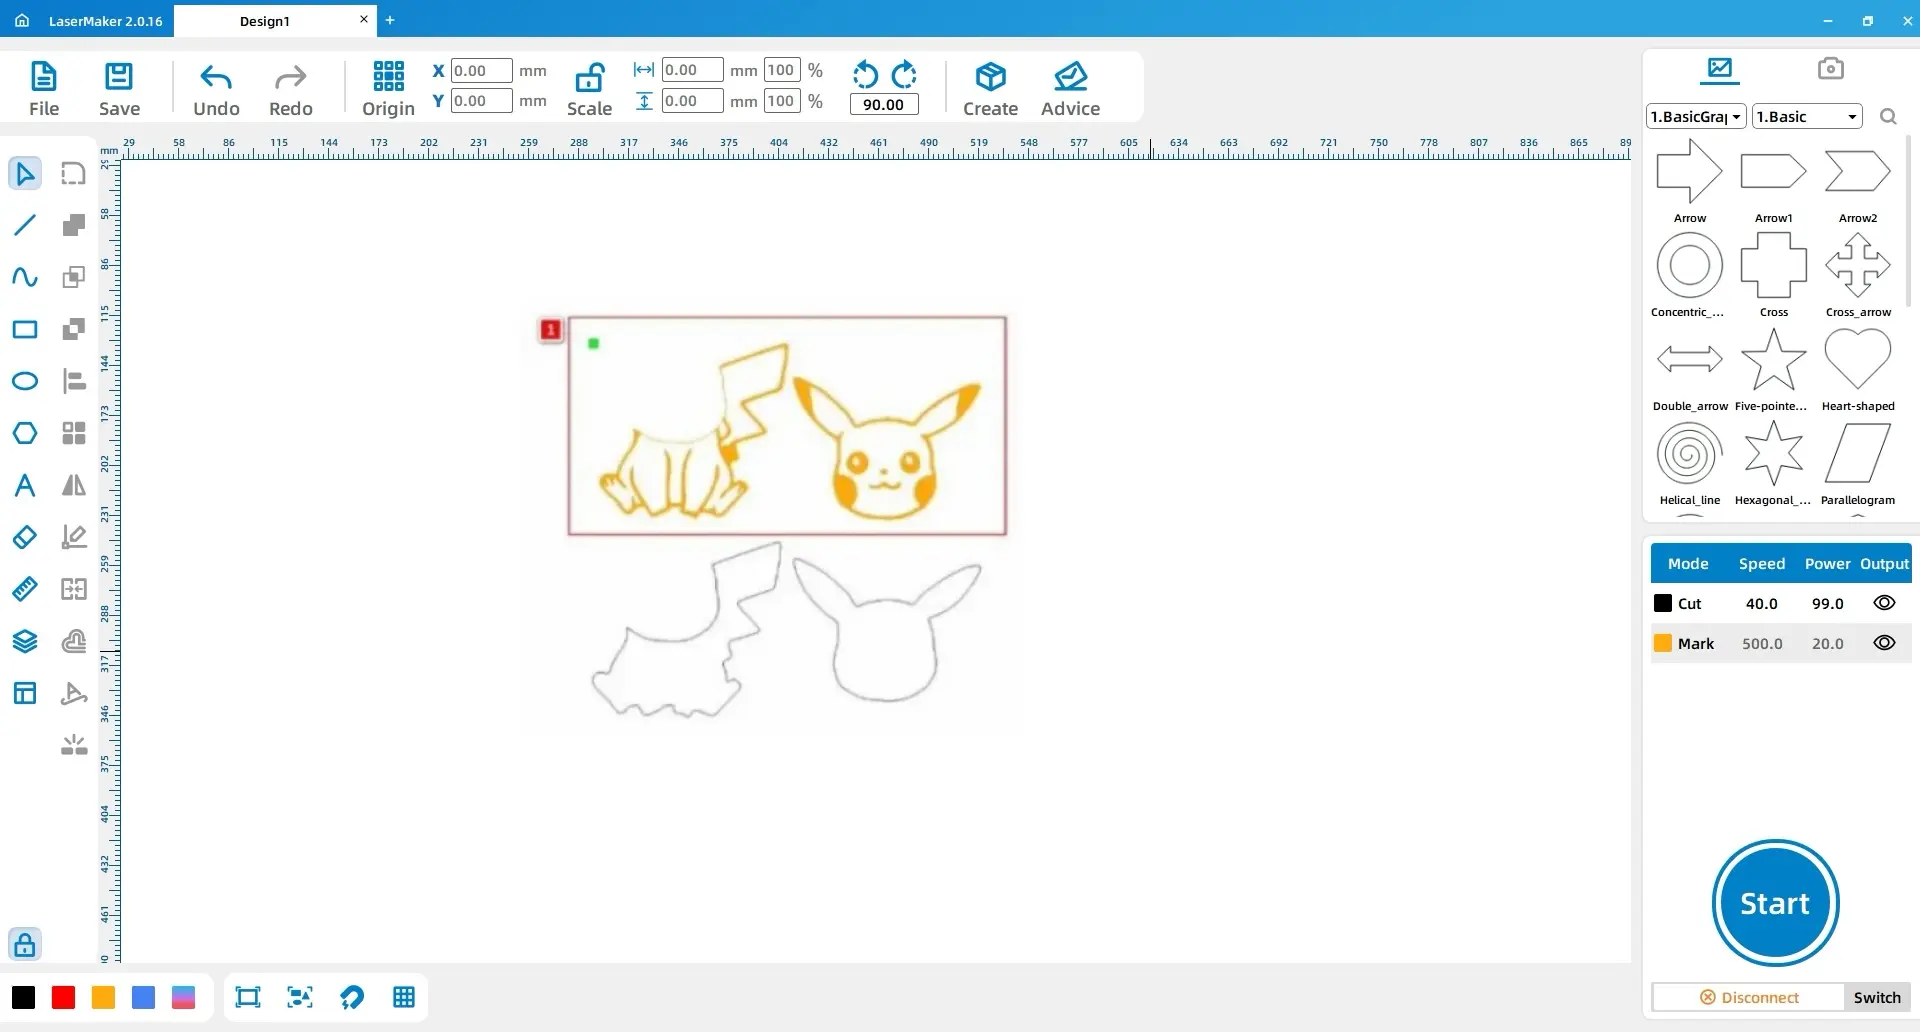Rotate clockwise with the right rotate icon
The width and height of the screenshot is (1920, 1032).
coord(904,74)
